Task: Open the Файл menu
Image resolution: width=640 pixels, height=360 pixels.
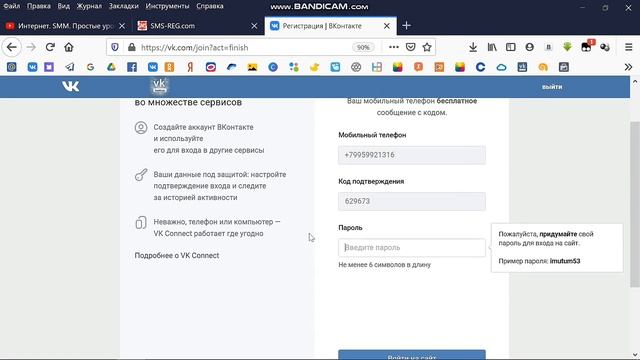Action: point(12,6)
